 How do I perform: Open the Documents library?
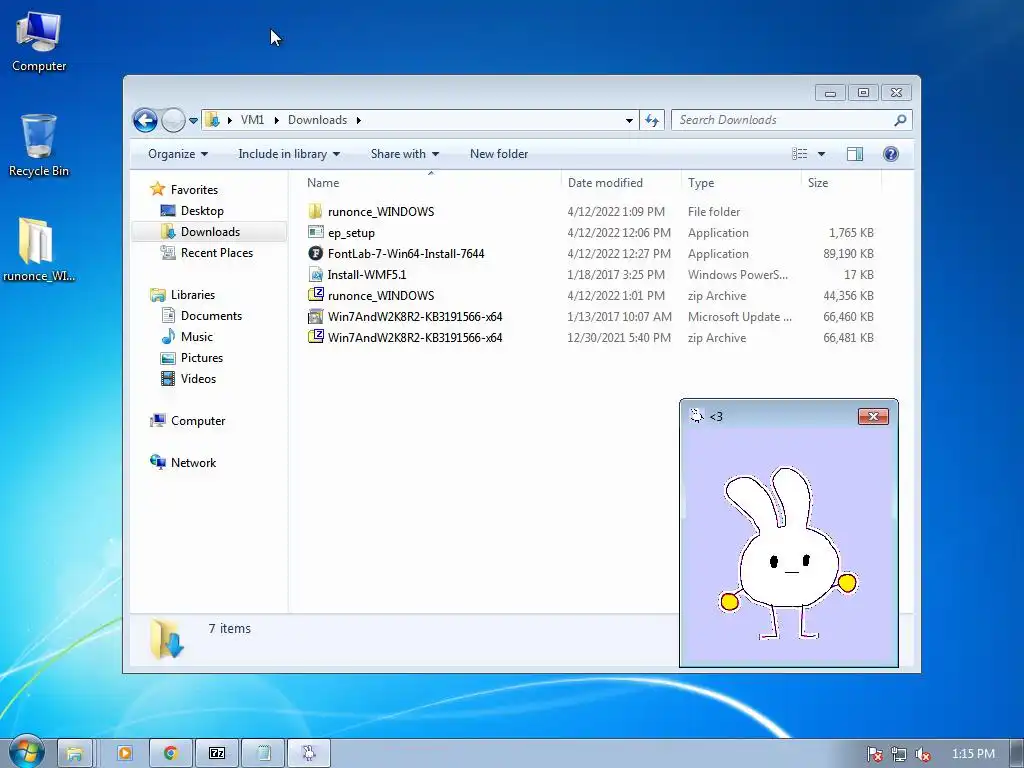pyautogui.click(x=211, y=316)
